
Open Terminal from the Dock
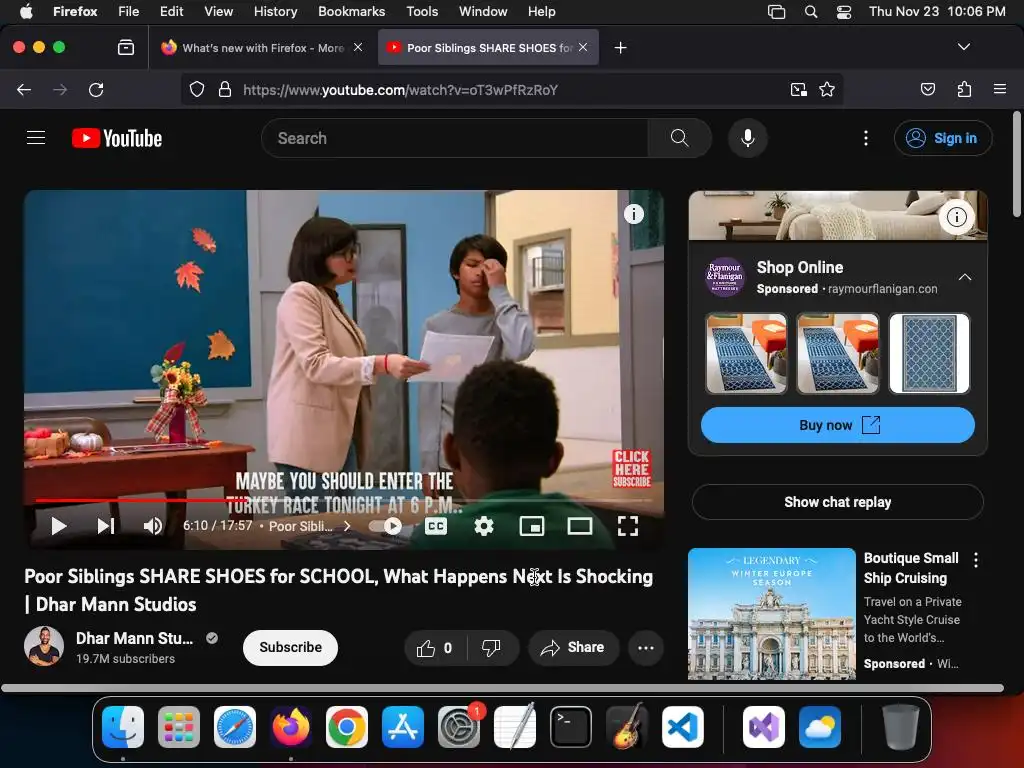(571, 727)
